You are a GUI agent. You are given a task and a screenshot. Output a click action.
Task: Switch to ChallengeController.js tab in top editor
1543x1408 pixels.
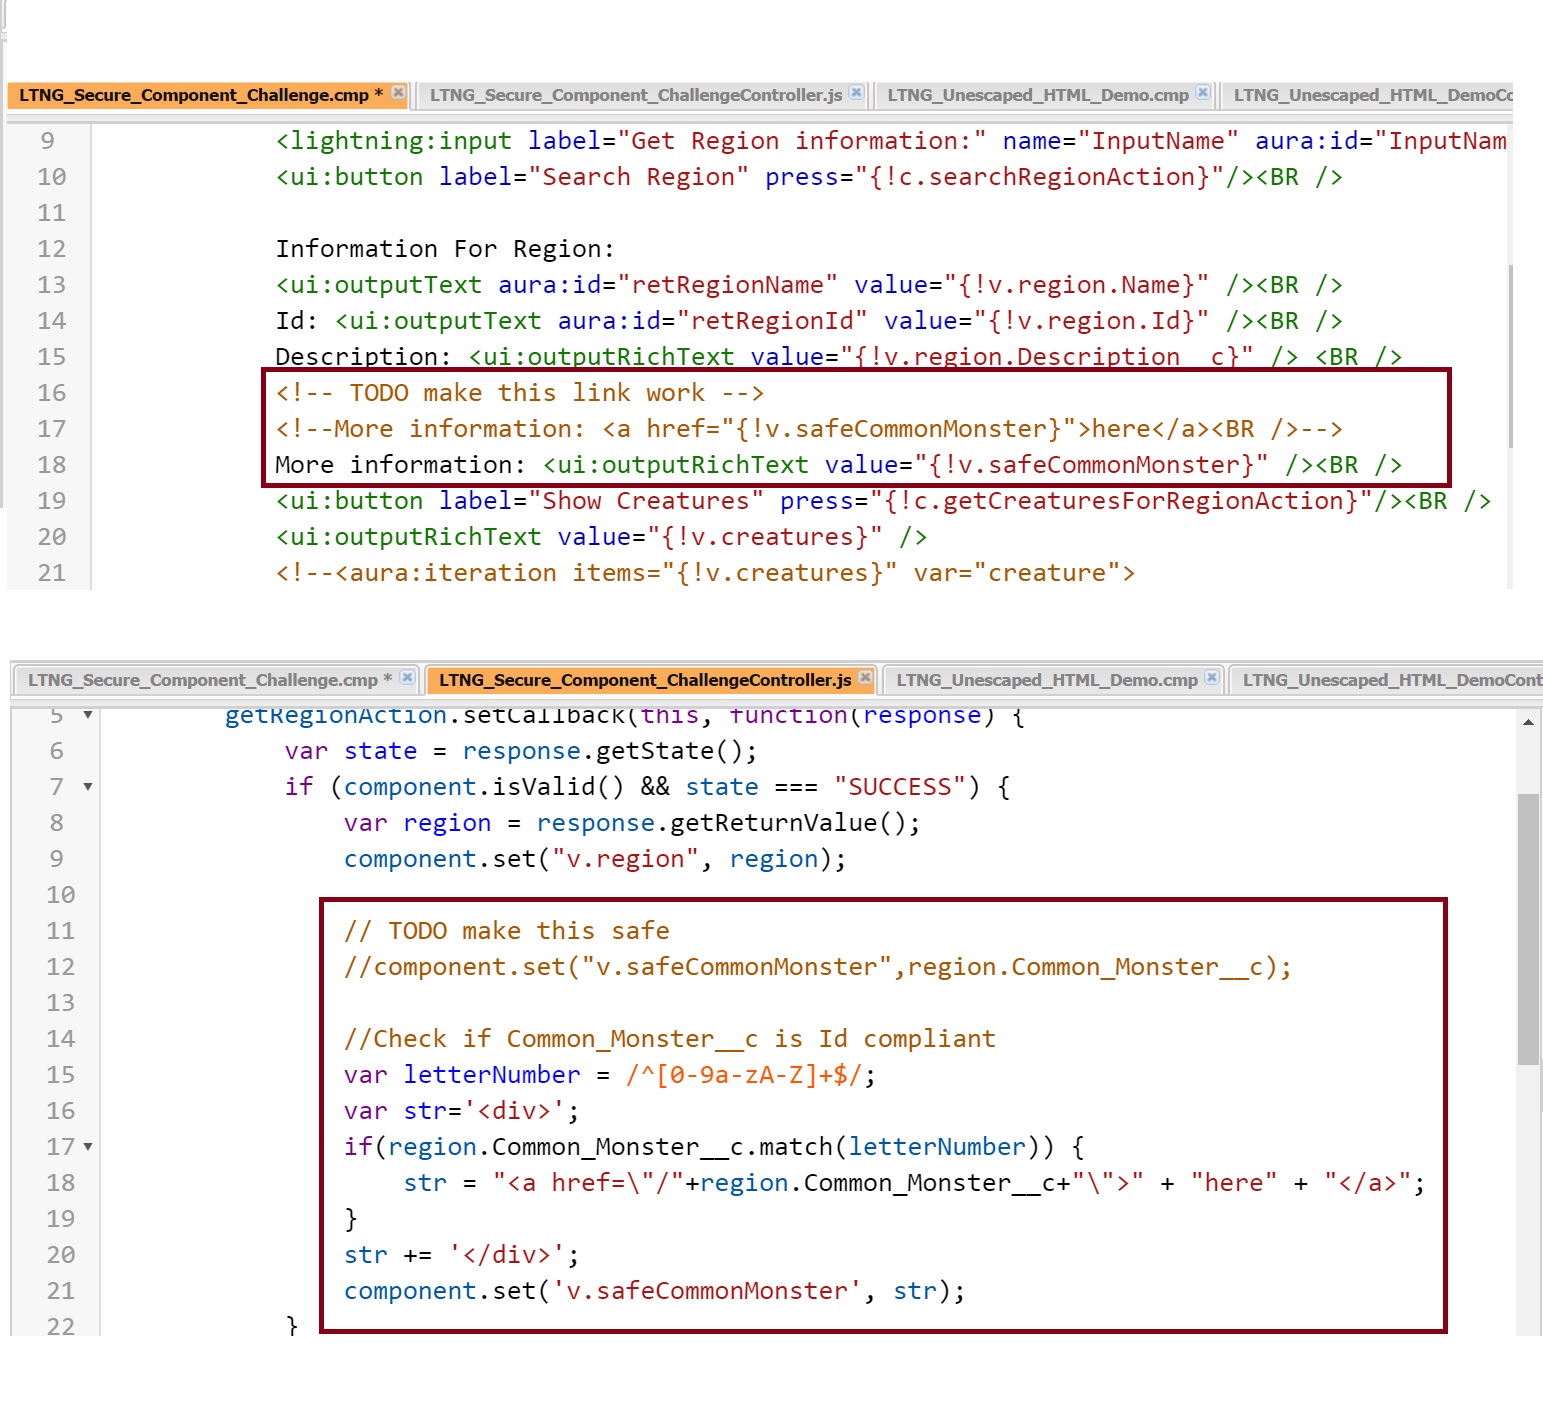(635, 95)
